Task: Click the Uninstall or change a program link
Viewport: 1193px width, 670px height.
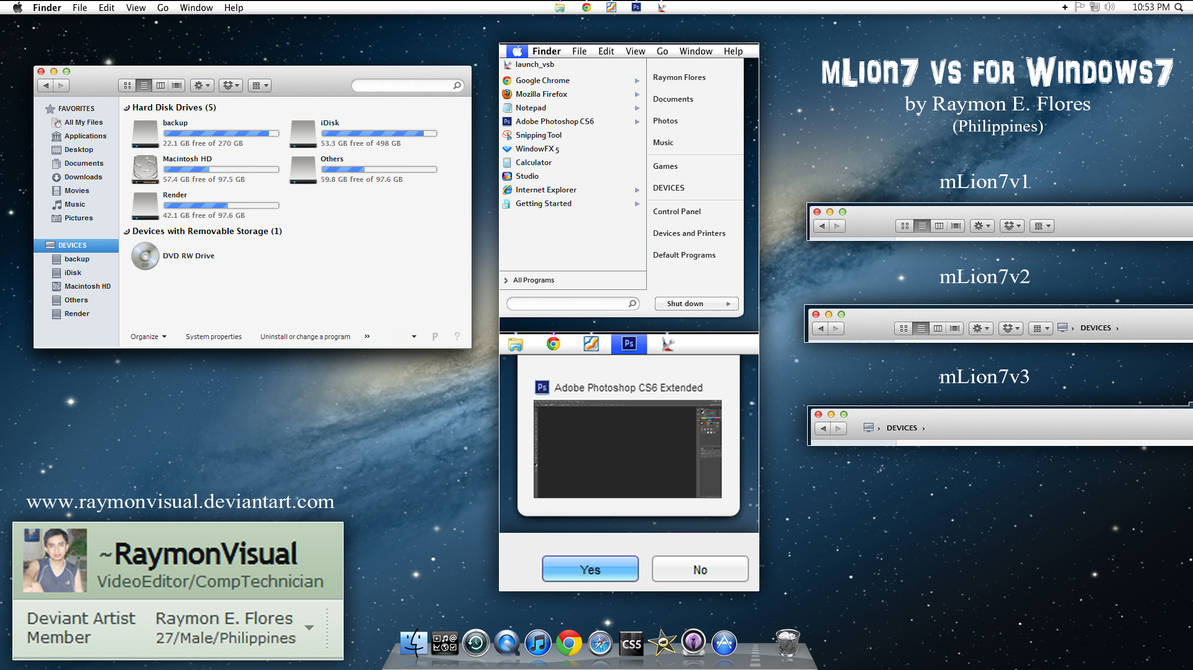Action: tap(305, 337)
